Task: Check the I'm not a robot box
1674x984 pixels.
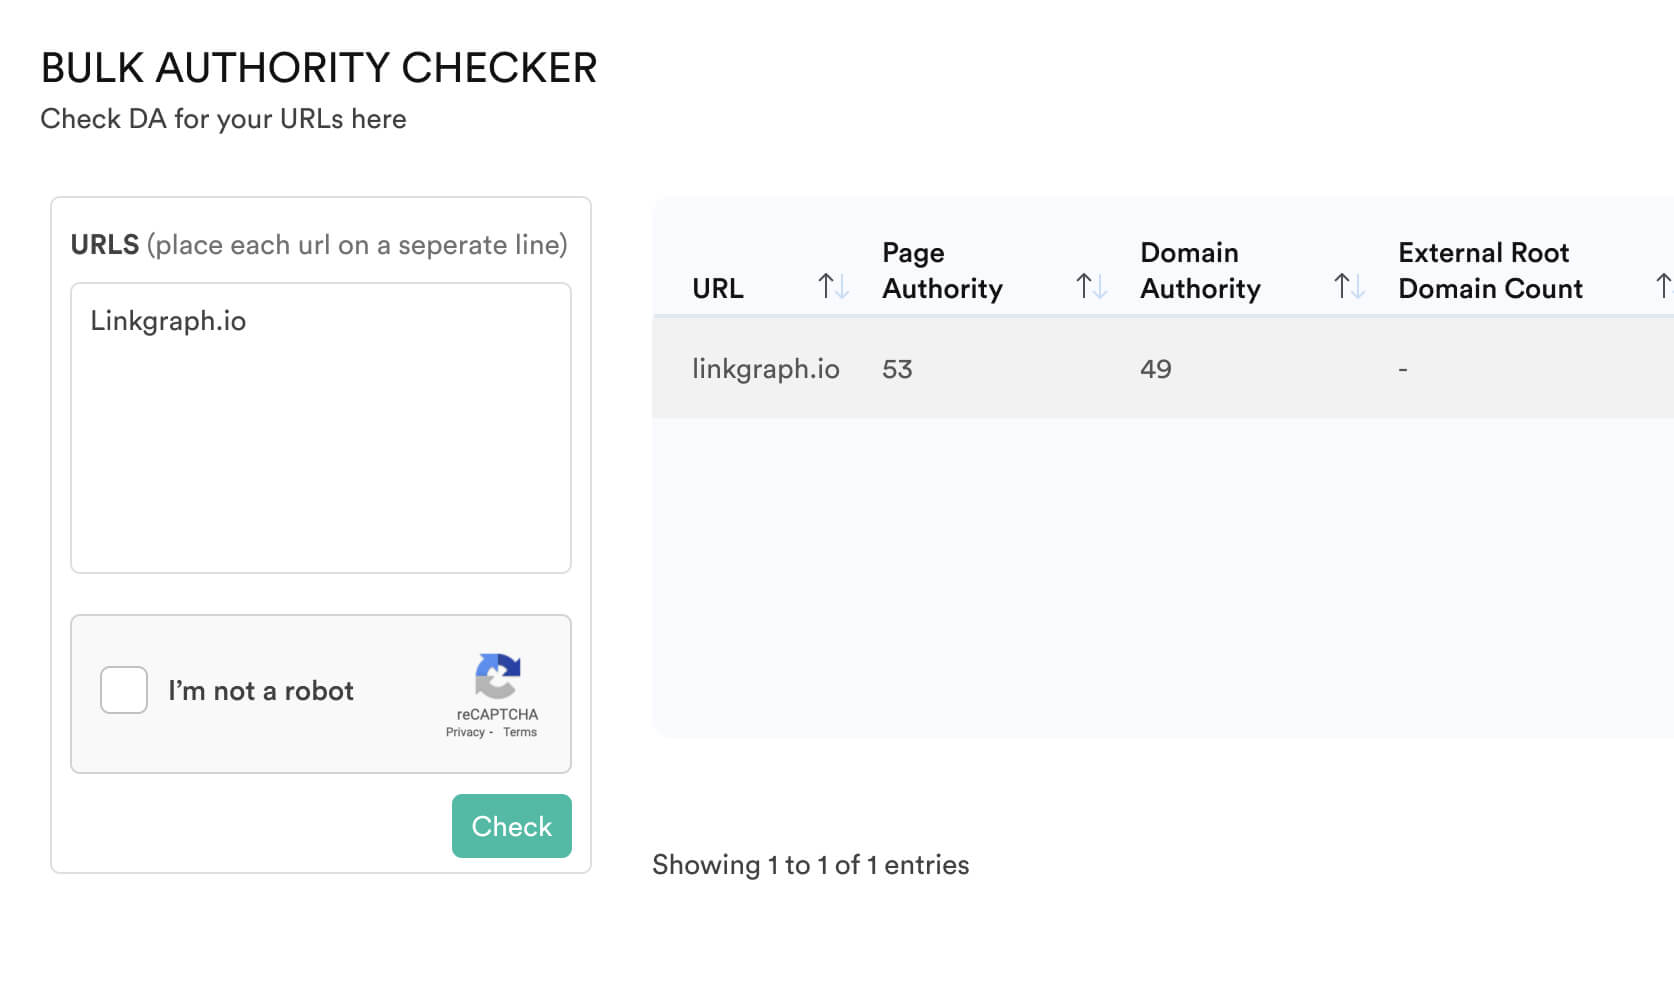Action: (124, 690)
